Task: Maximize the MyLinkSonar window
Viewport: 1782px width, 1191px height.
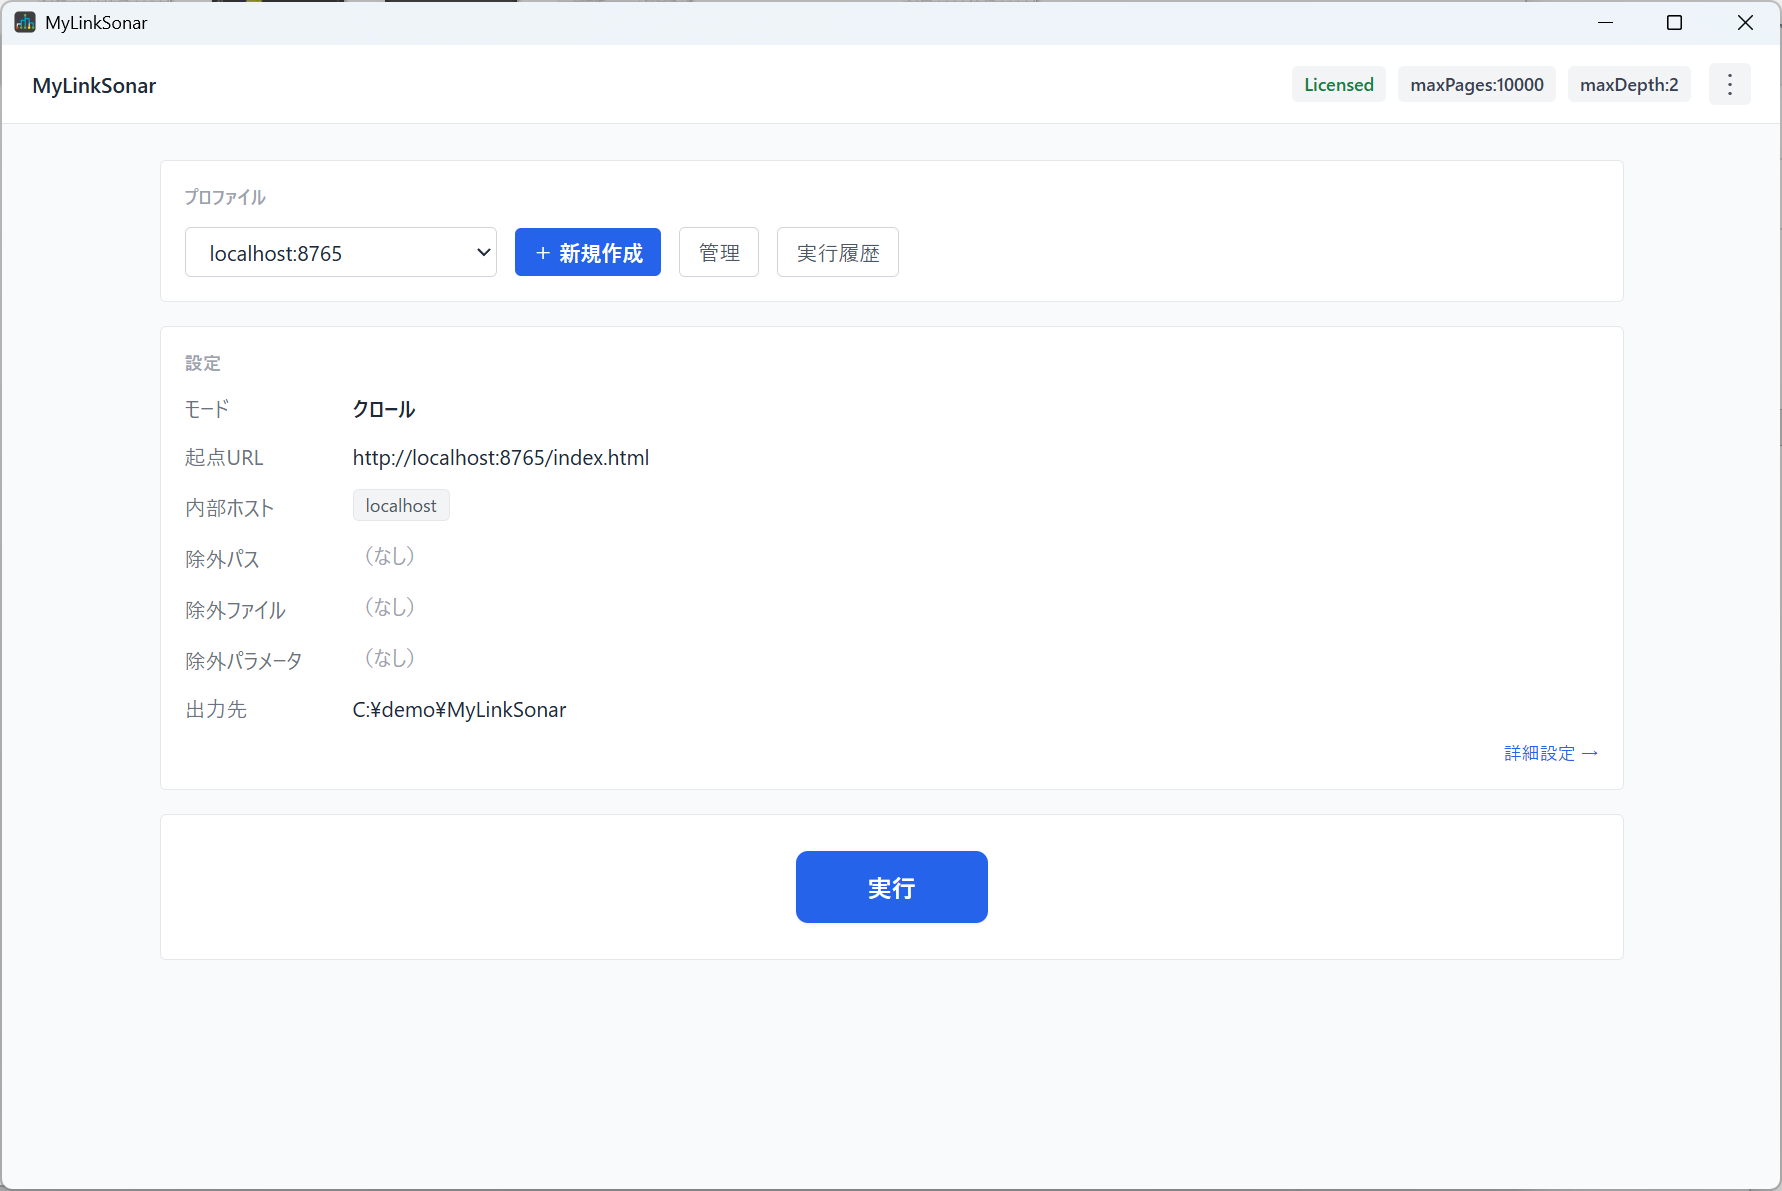Action: click(x=1675, y=22)
